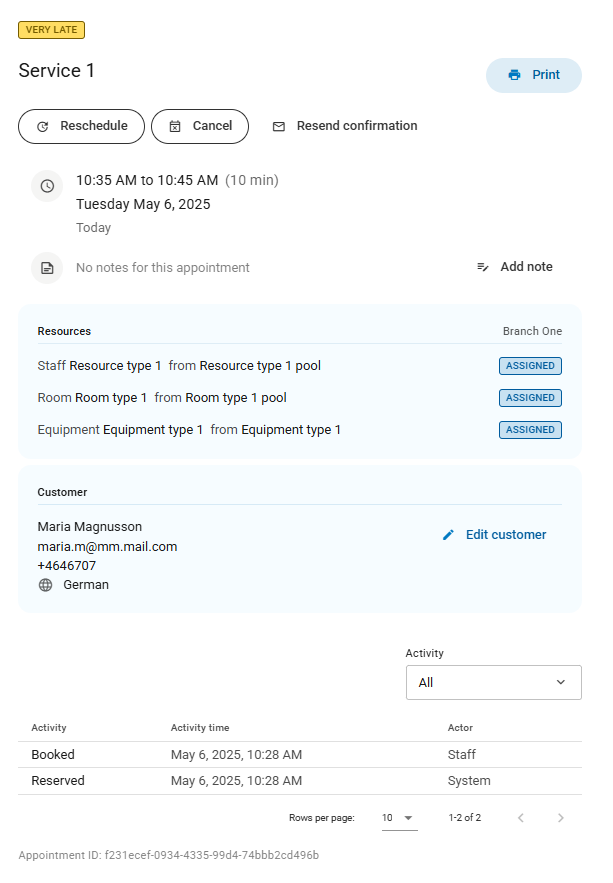Click the Very Late status badge

pos(51,30)
